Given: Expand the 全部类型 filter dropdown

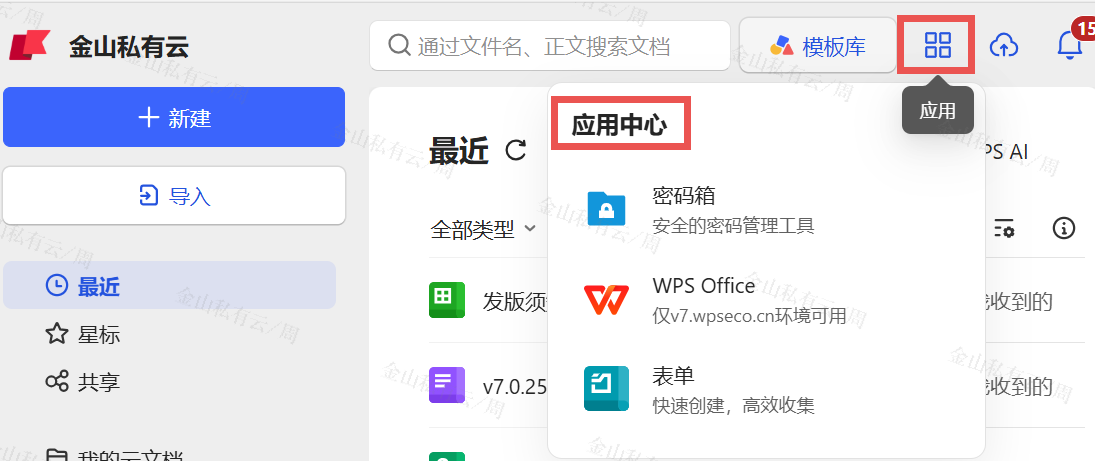Looking at the screenshot, I should [x=483, y=228].
